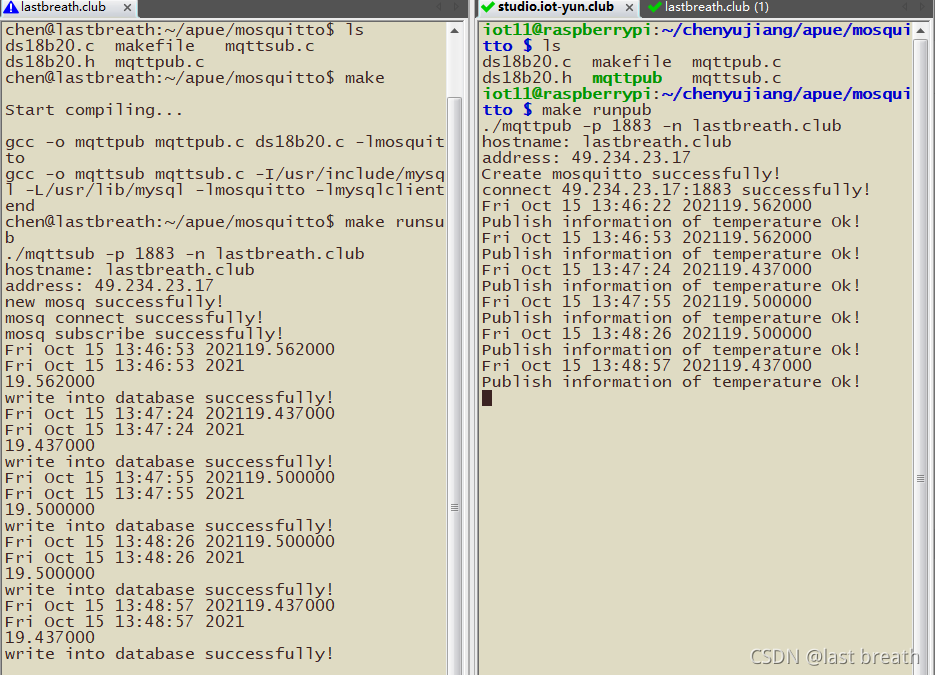Click left pane's previous-tab arrow
Screen dimensions: 935x675
[x=439, y=7]
